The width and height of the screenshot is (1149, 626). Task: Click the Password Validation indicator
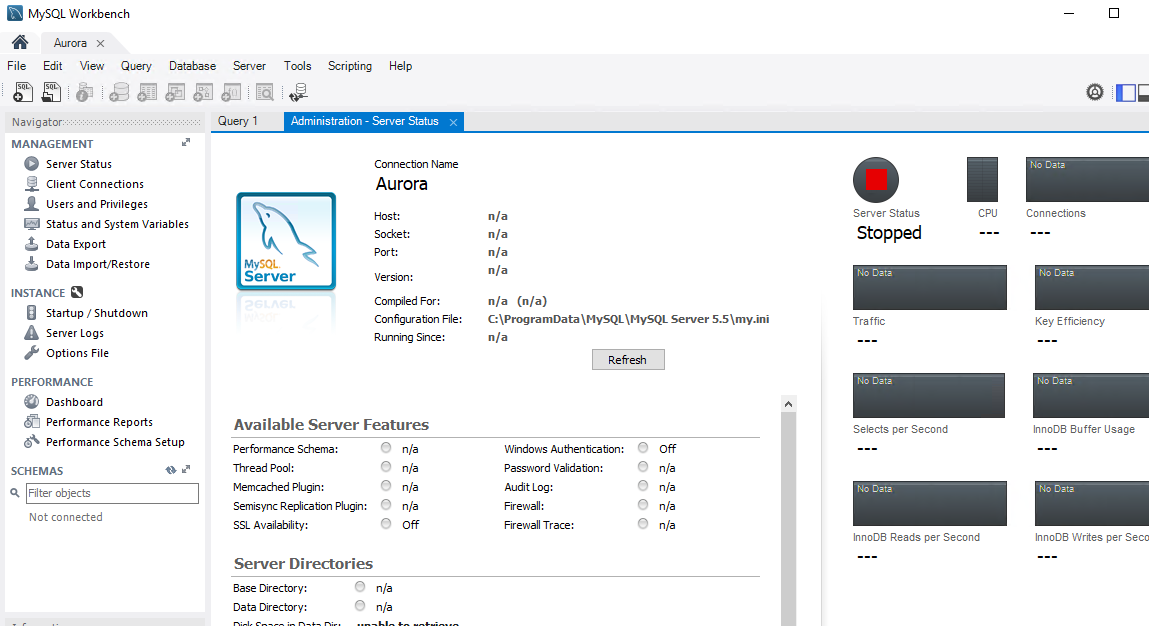[x=643, y=466]
